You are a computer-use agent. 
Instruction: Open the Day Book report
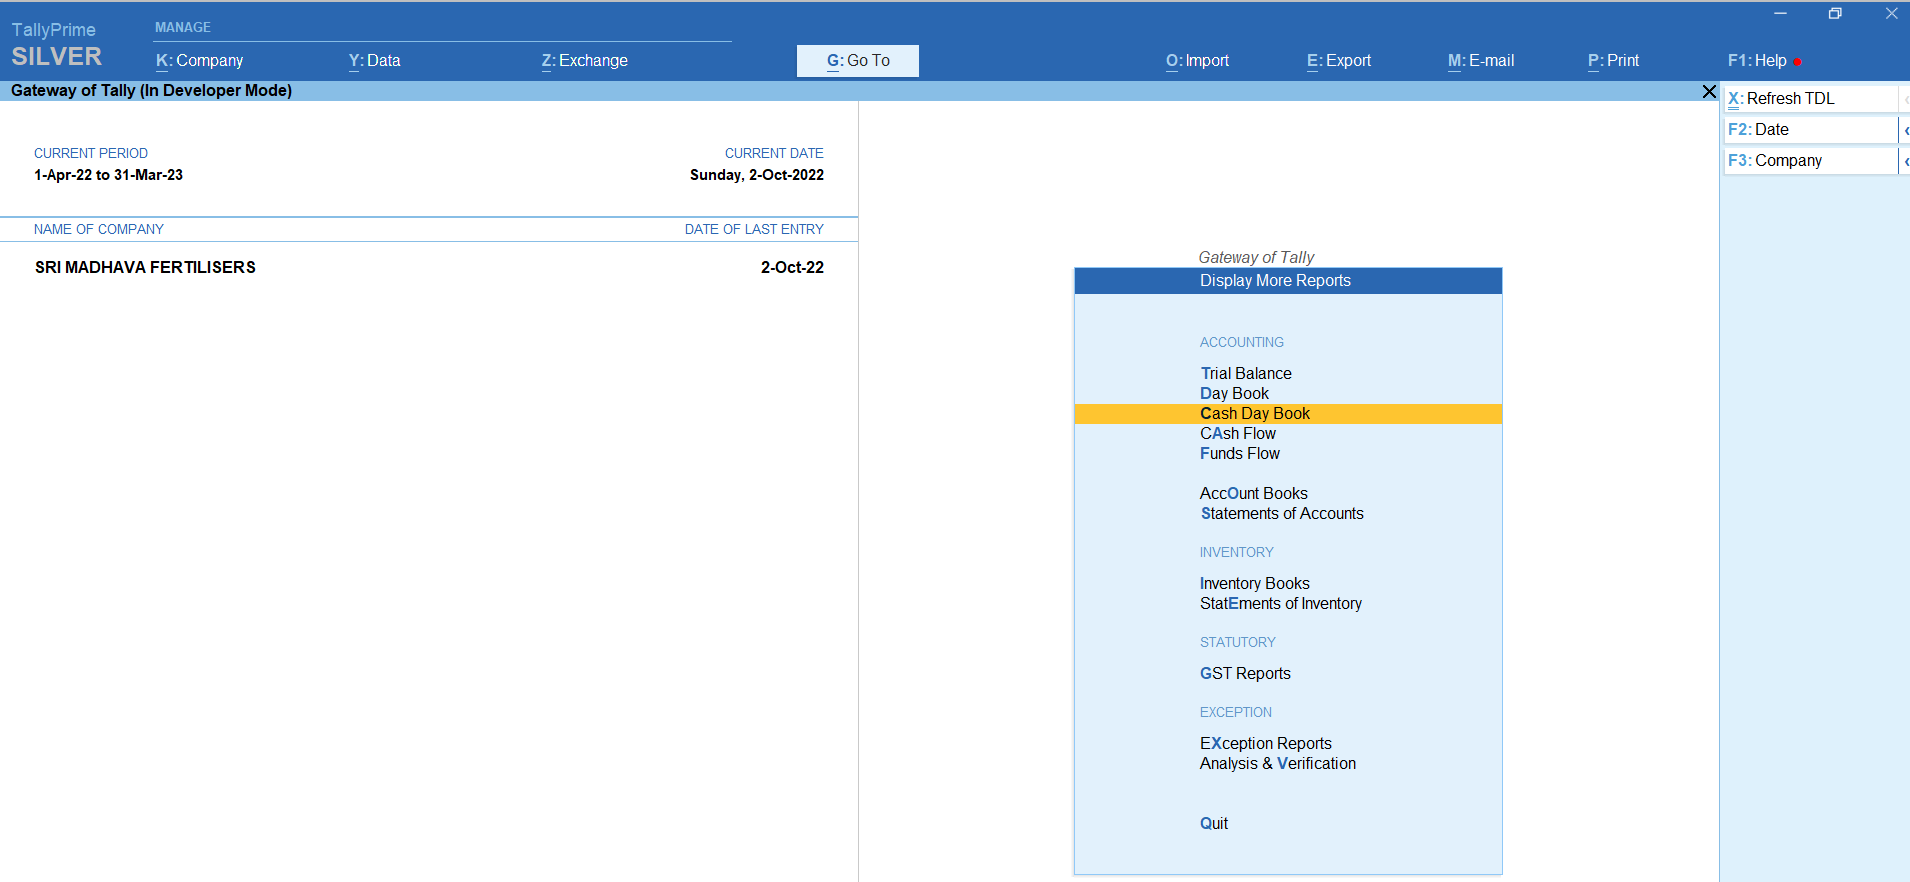1234,394
